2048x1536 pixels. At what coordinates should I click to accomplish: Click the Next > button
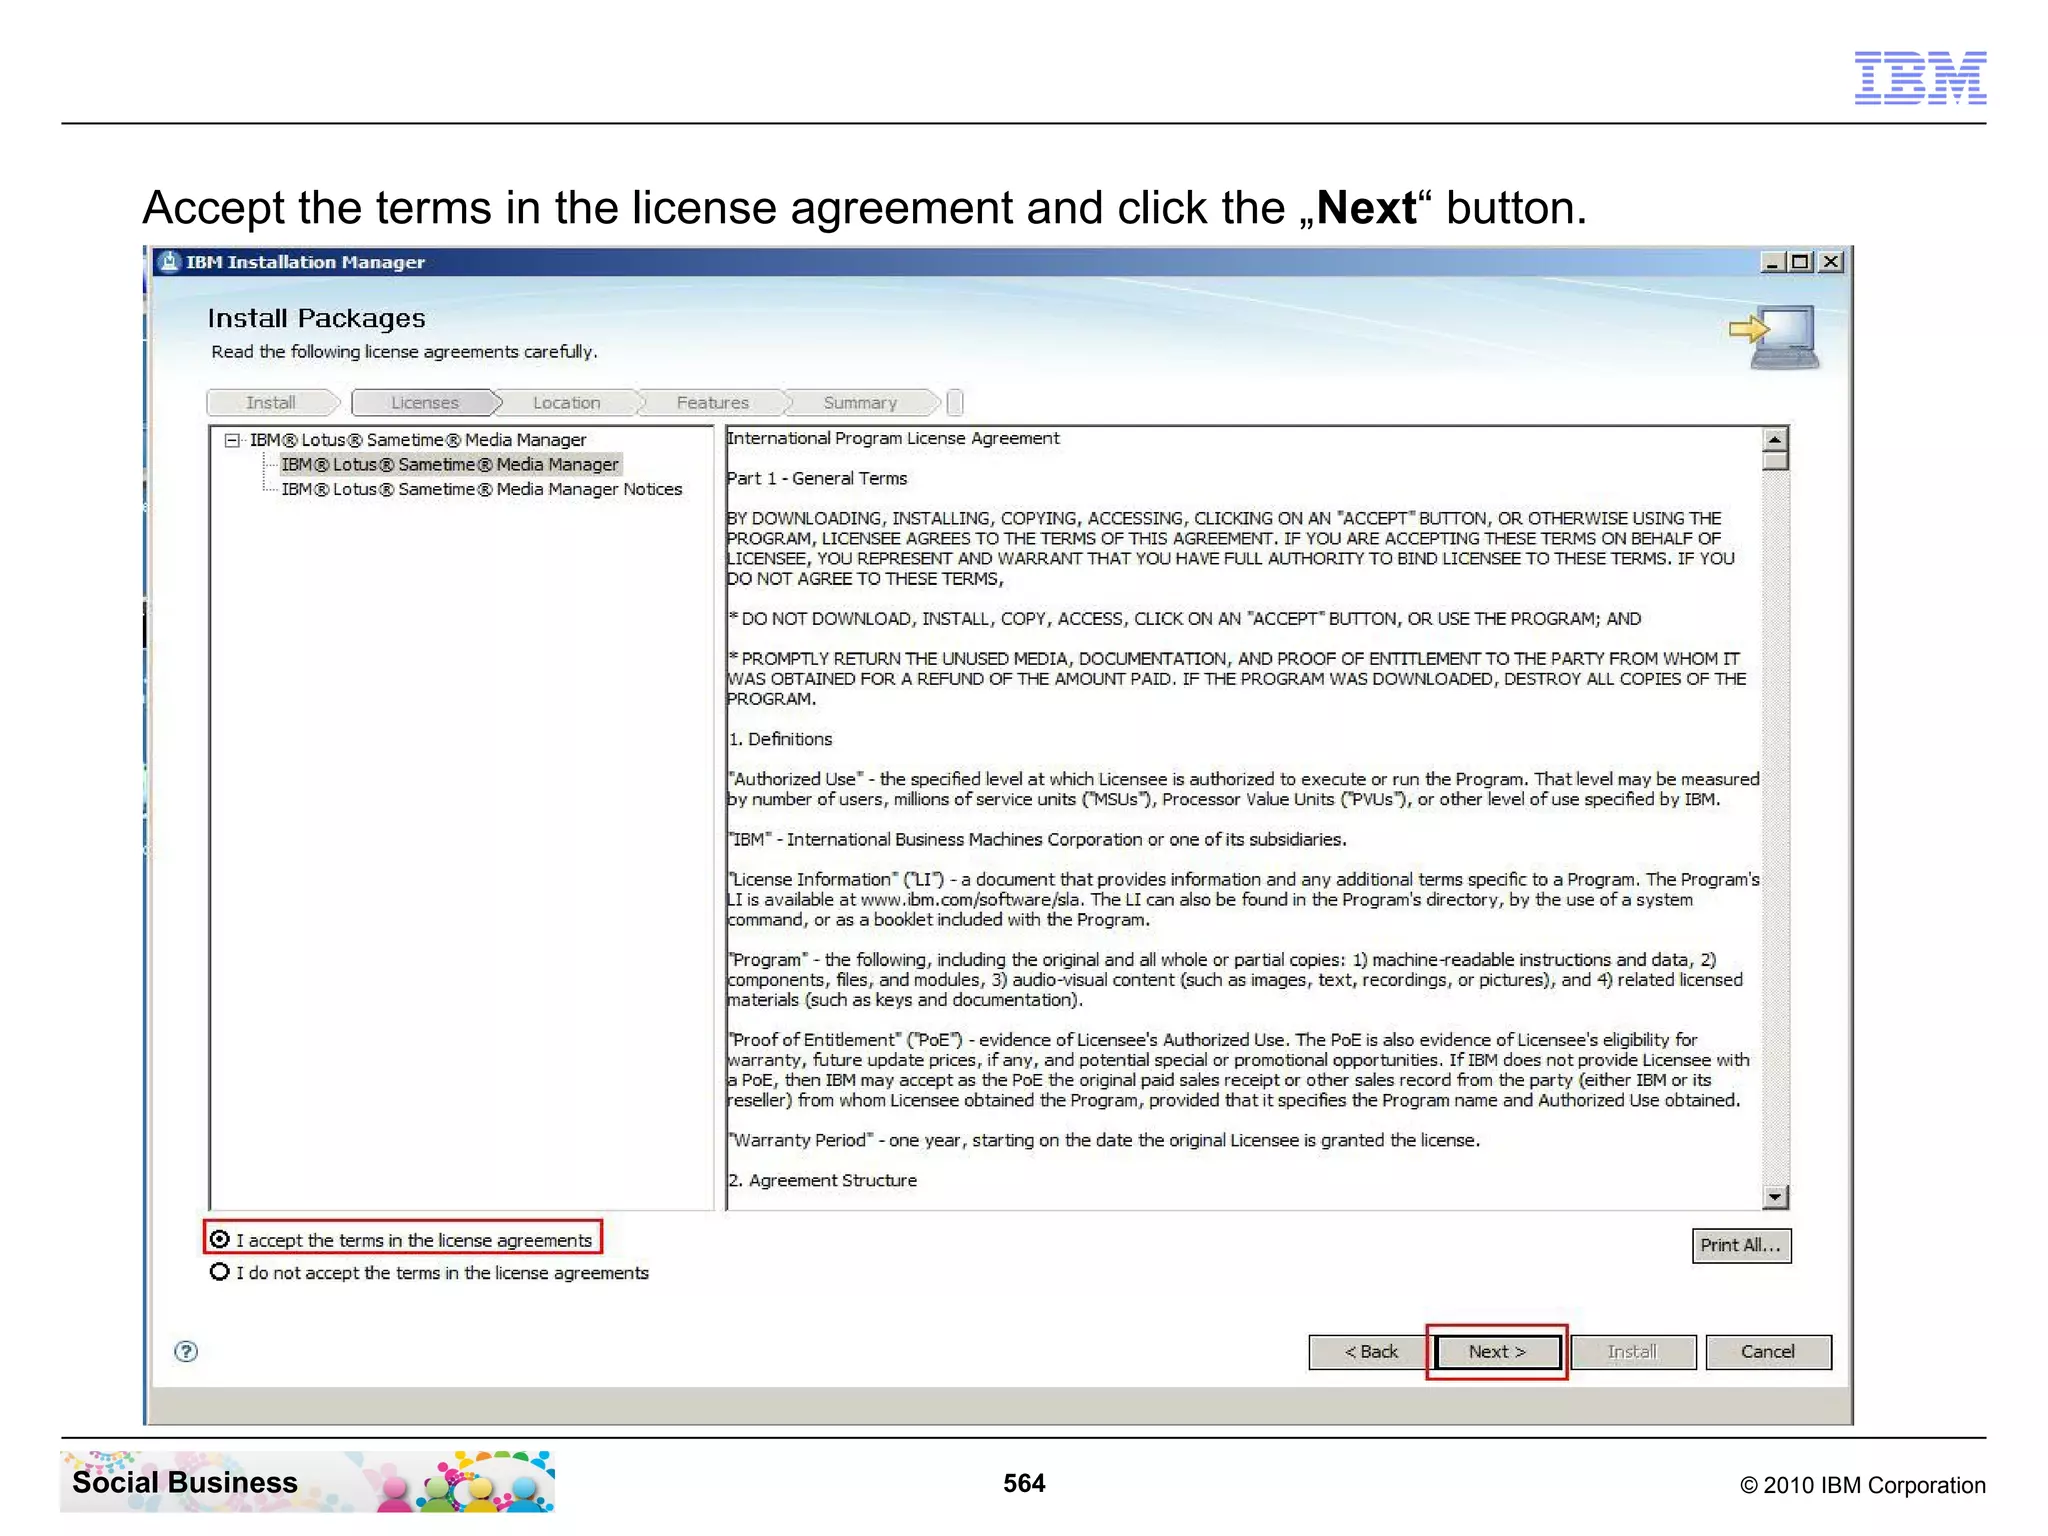(x=1497, y=1352)
